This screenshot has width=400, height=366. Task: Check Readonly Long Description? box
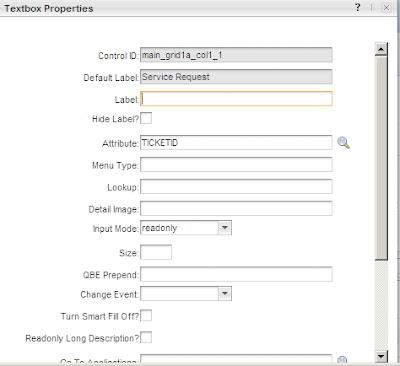(x=146, y=337)
